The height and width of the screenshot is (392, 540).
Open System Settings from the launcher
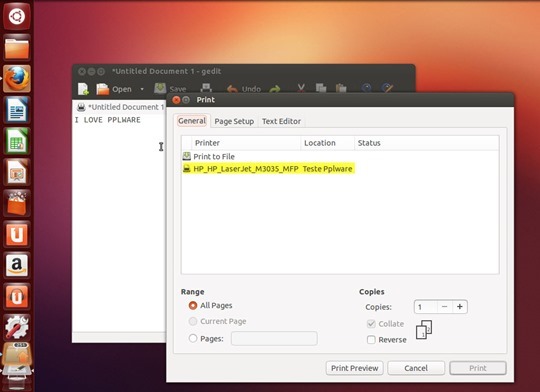pos(17,327)
